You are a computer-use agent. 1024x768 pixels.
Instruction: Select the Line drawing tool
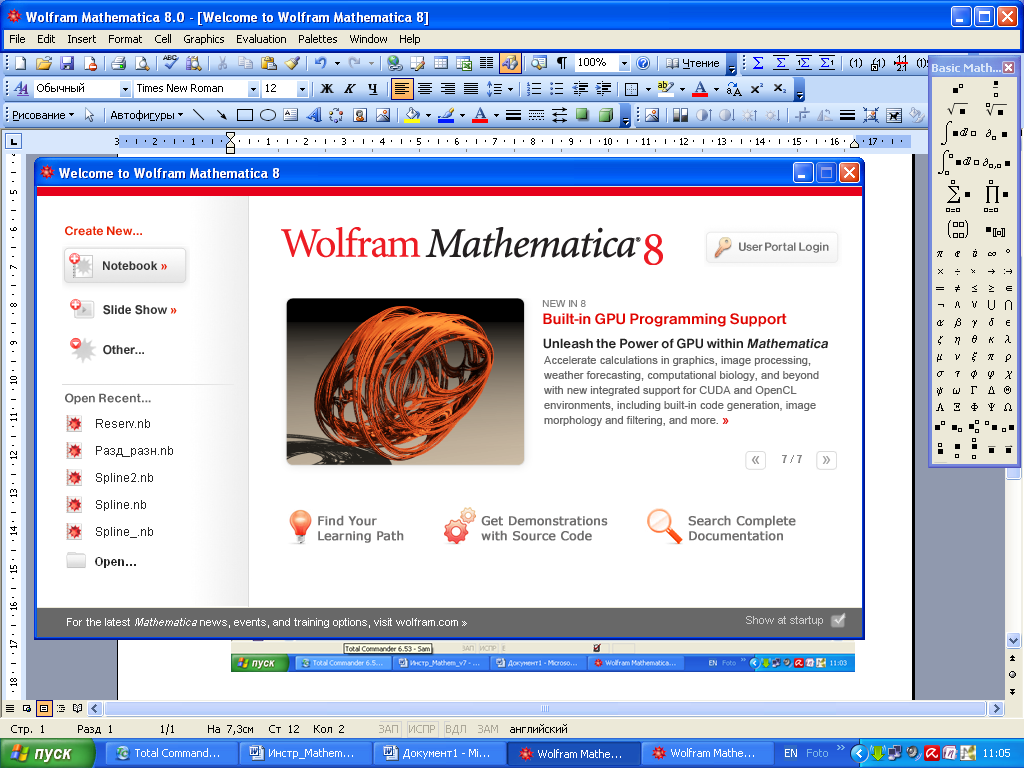coord(199,116)
